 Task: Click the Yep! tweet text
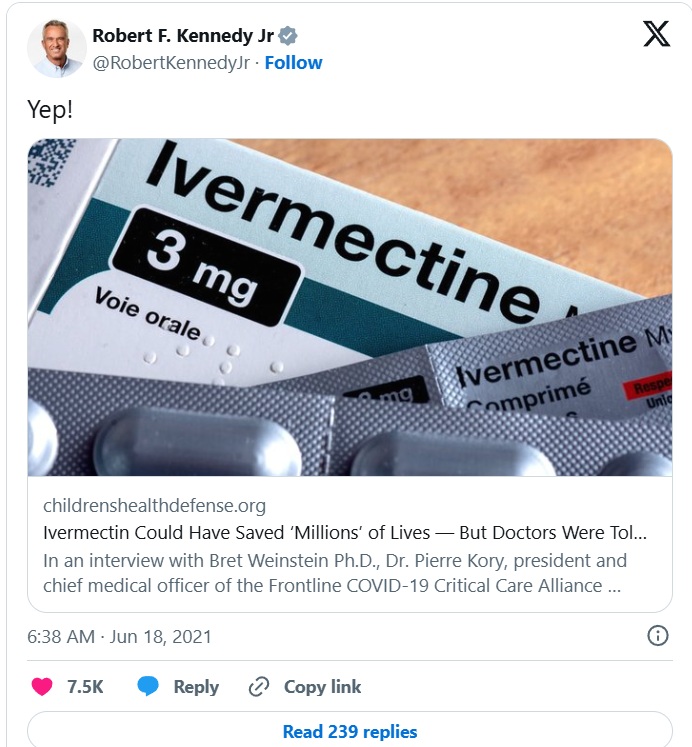[x=50, y=110]
